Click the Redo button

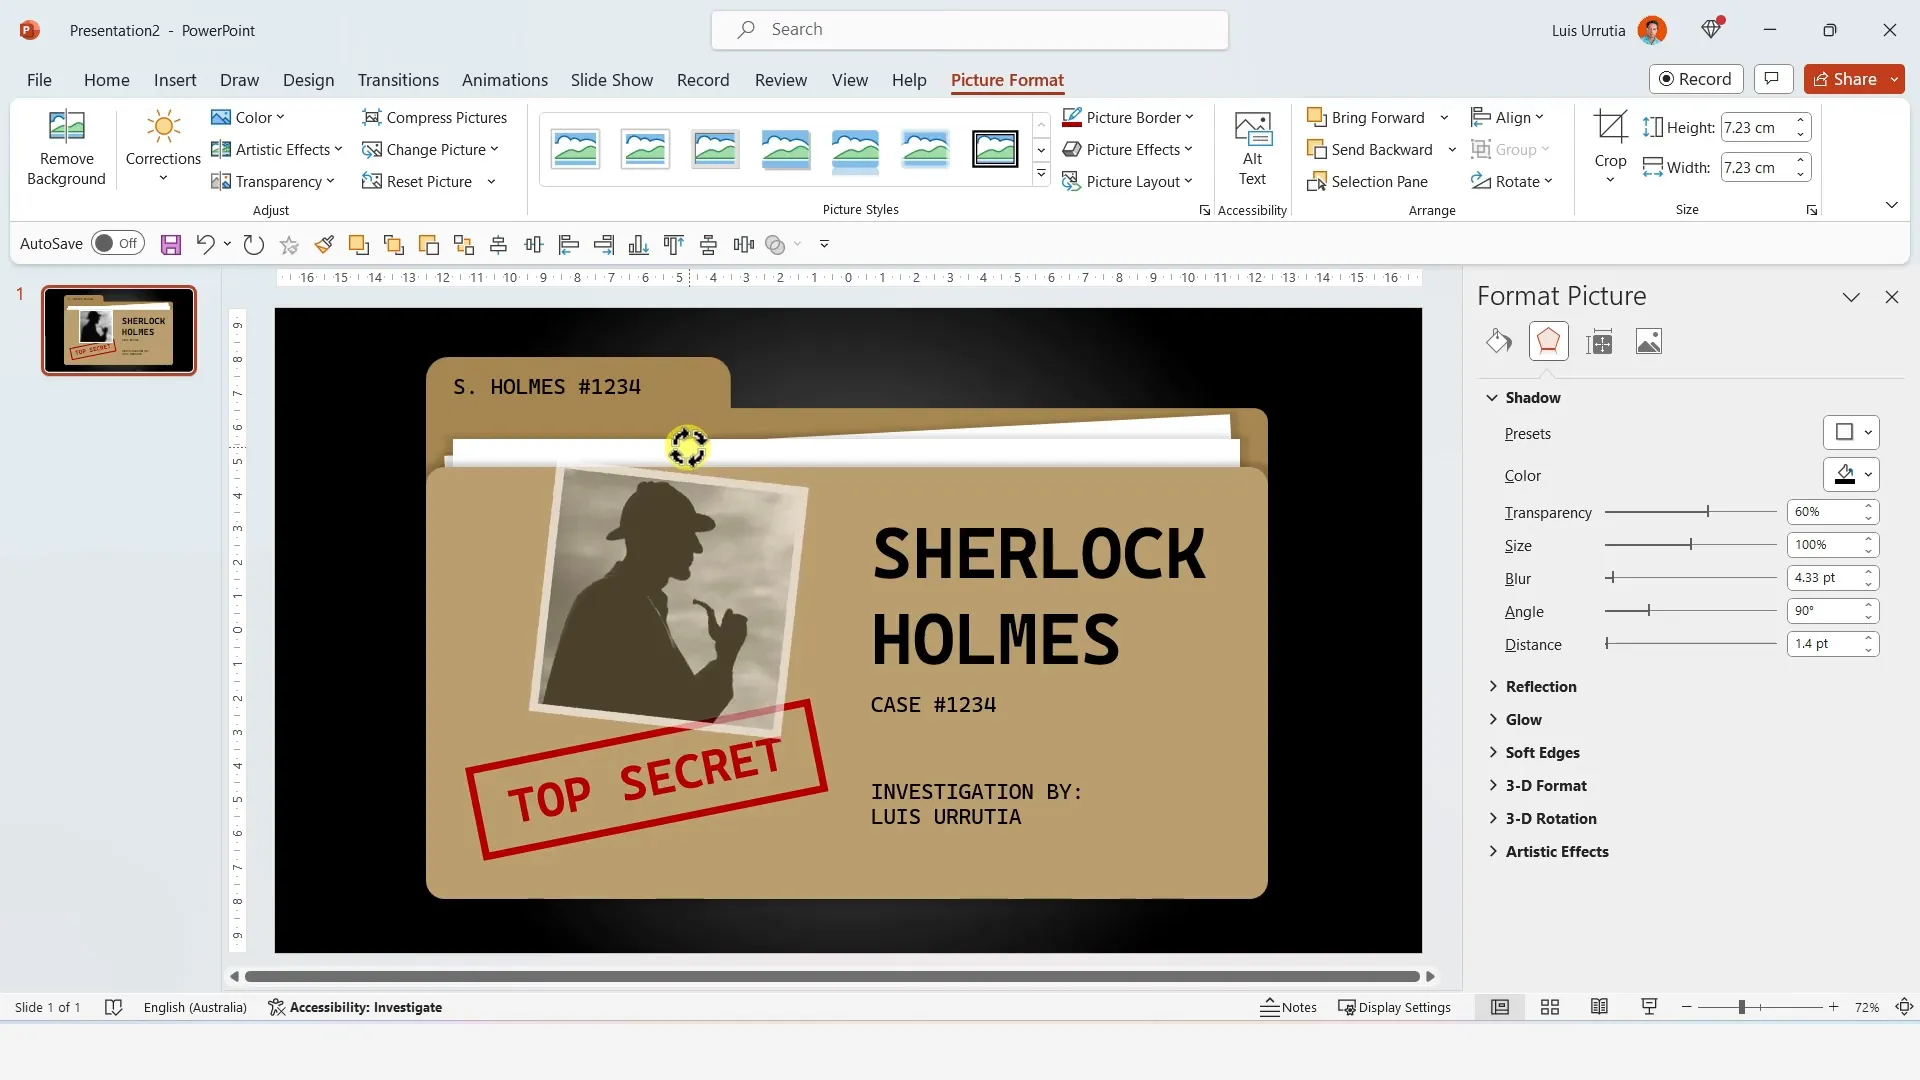point(254,244)
